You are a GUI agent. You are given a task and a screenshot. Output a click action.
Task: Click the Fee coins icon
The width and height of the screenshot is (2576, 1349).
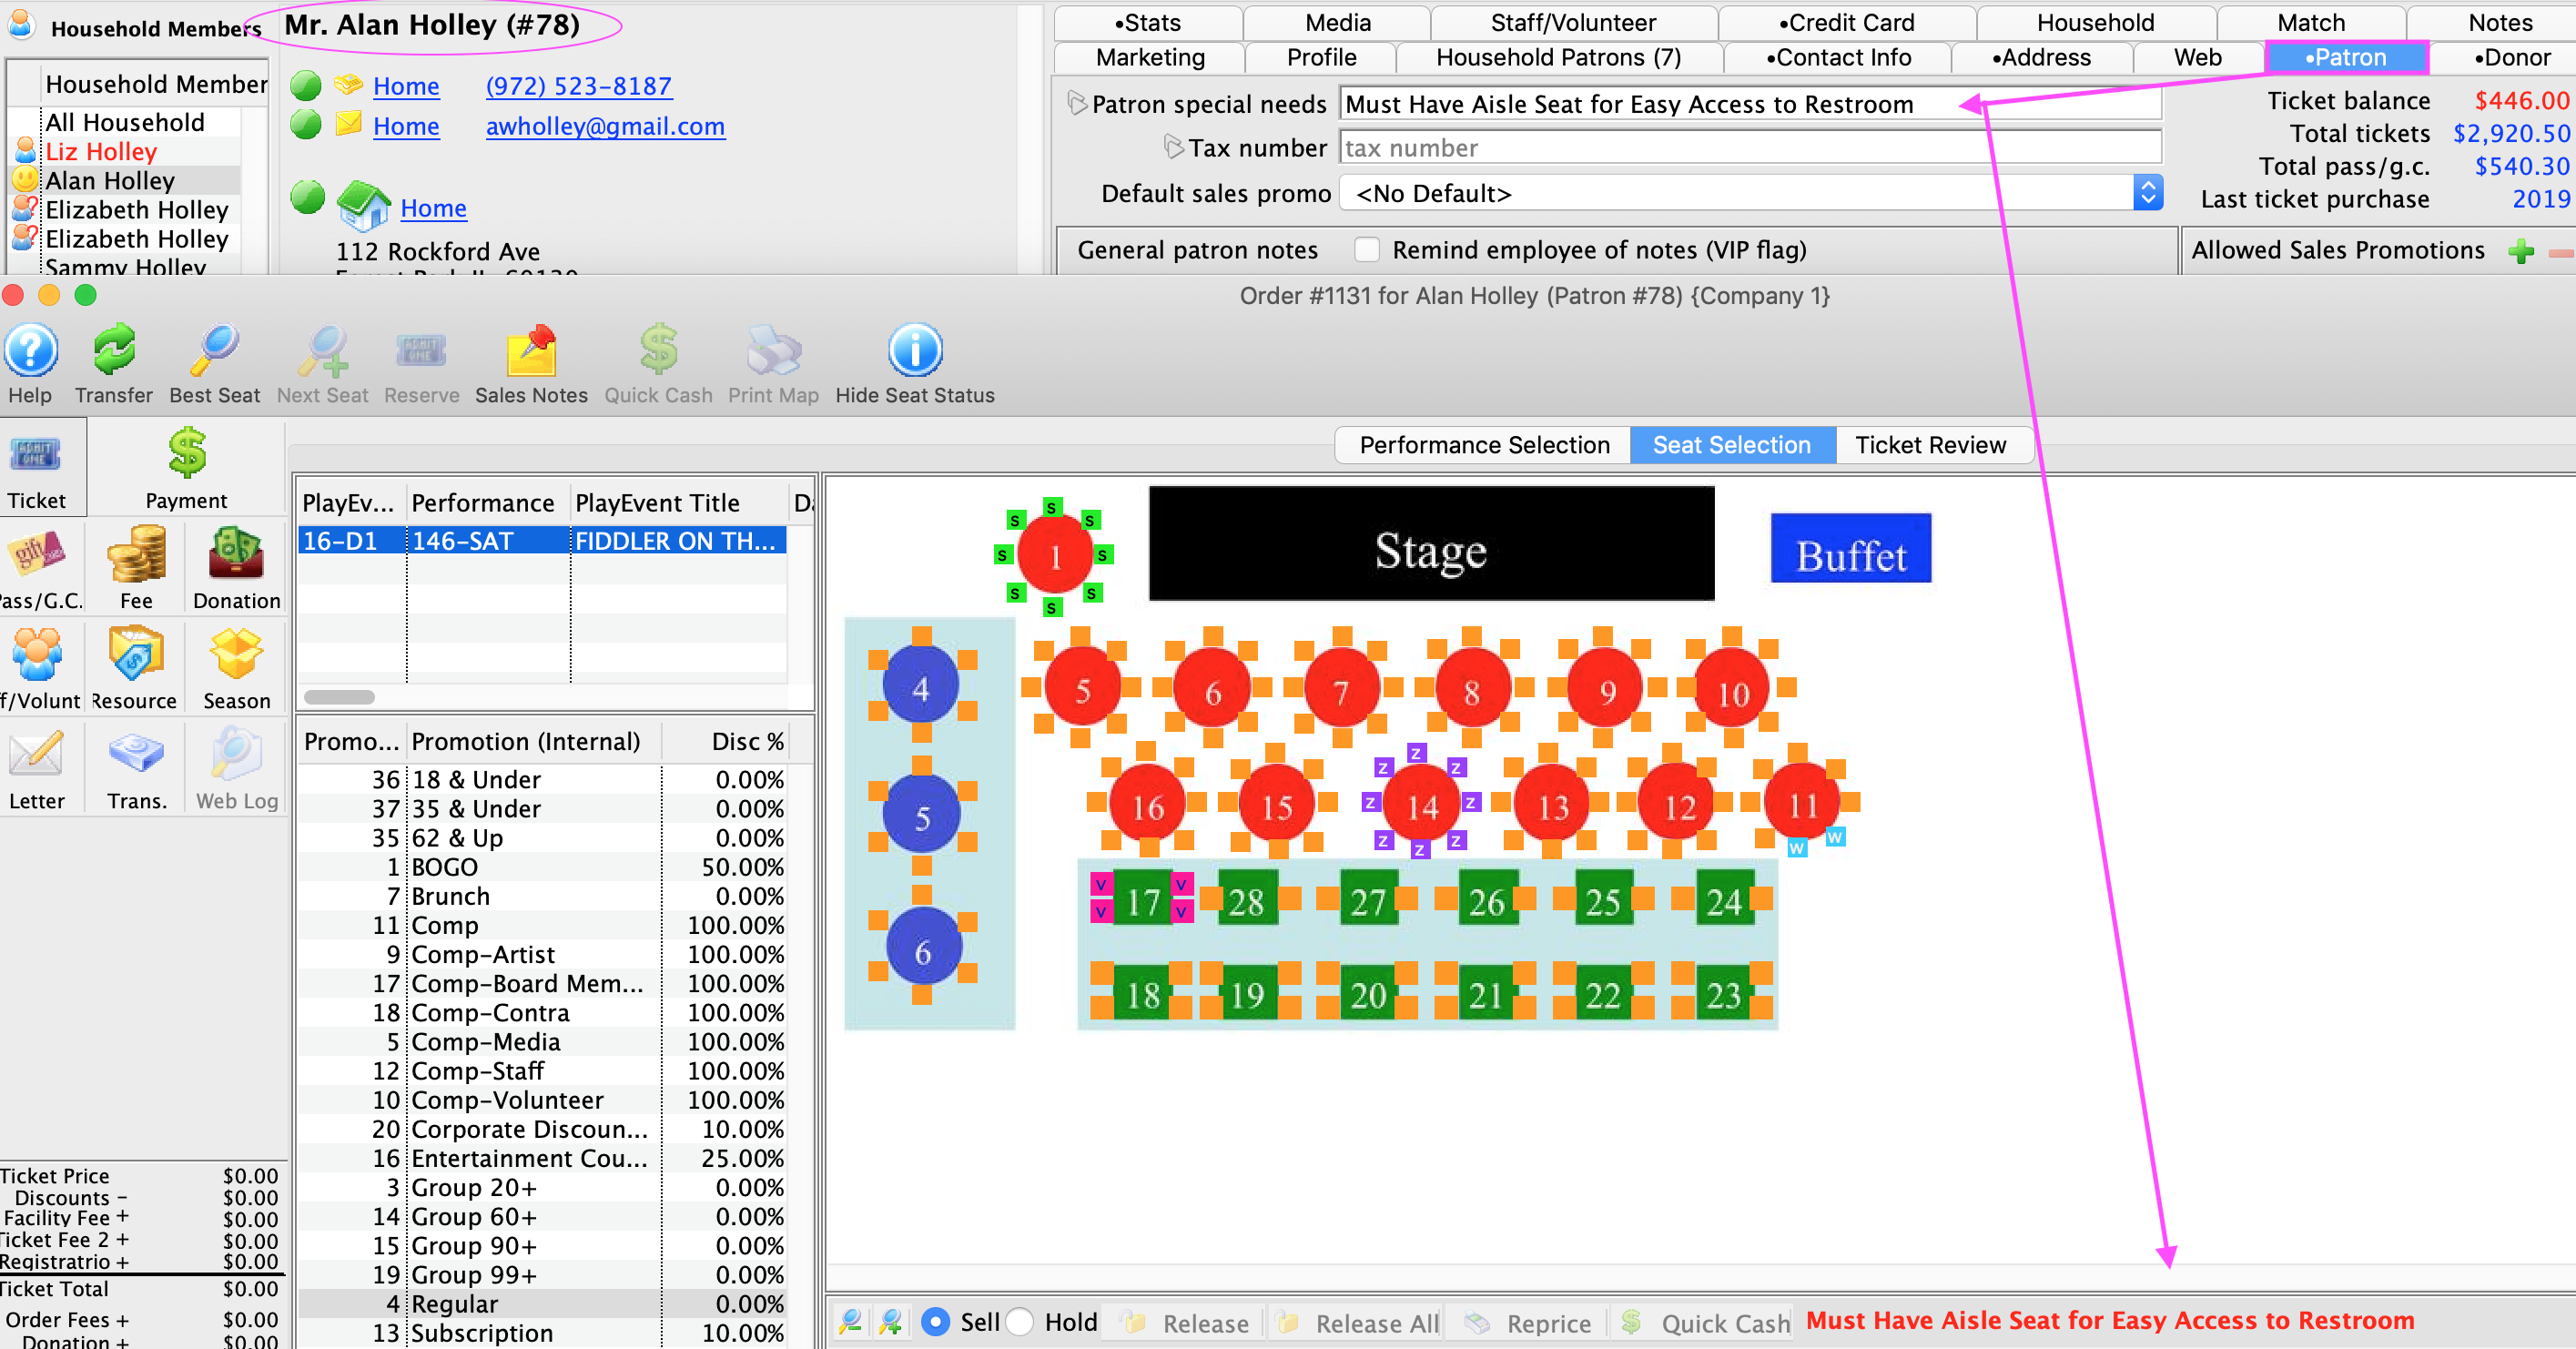[136, 554]
